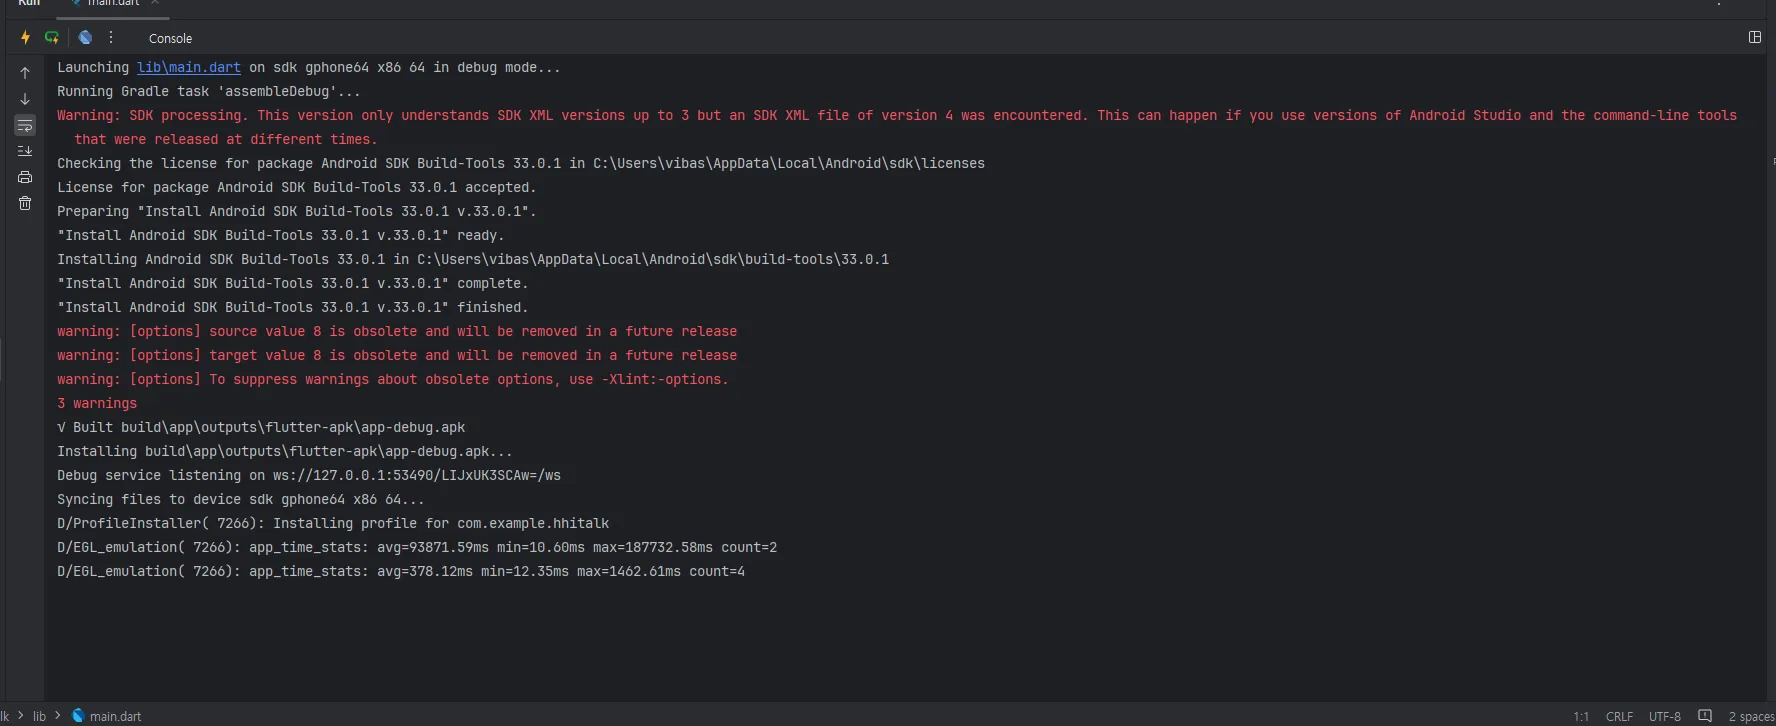This screenshot has width=1776, height=726.
Task: Click the 'v.33.0.1" finished.' line
Action: coord(293,307)
